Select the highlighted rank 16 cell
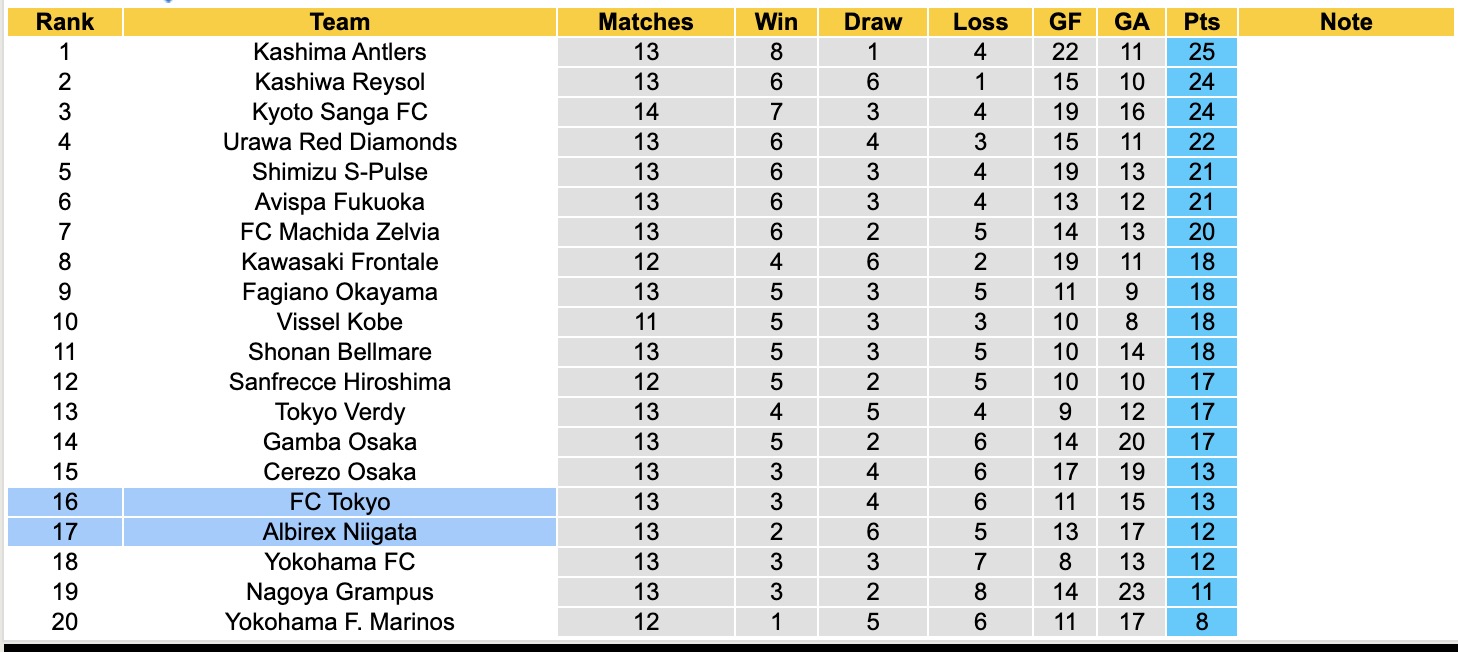This screenshot has width=1458, height=652. 65,502
